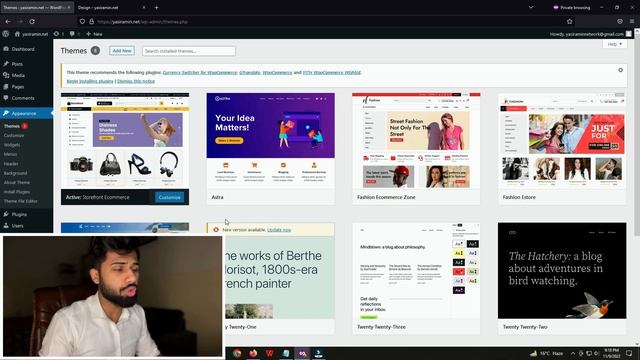This screenshot has height=360, width=640.
Task: Show site security lock info
Action: coord(91,21)
